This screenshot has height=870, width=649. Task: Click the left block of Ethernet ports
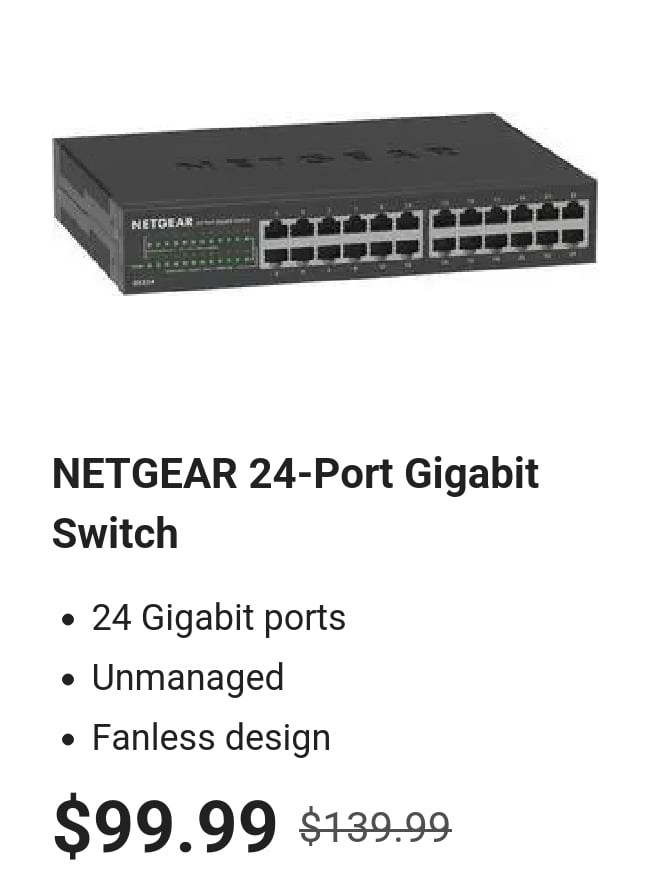(x=341, y=239)
